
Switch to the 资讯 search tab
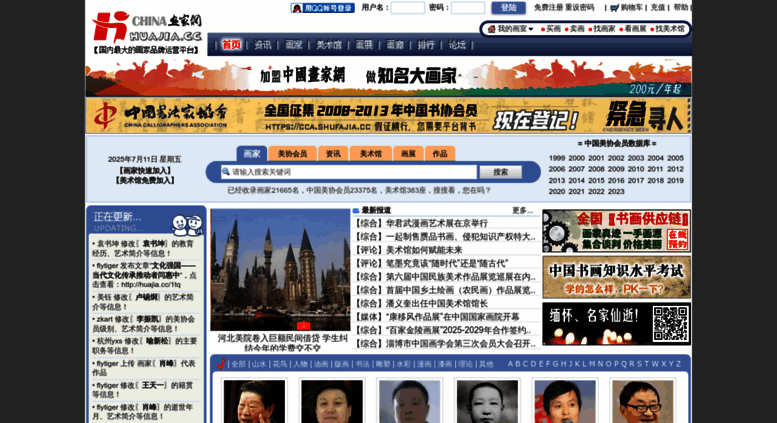(333, 154)
